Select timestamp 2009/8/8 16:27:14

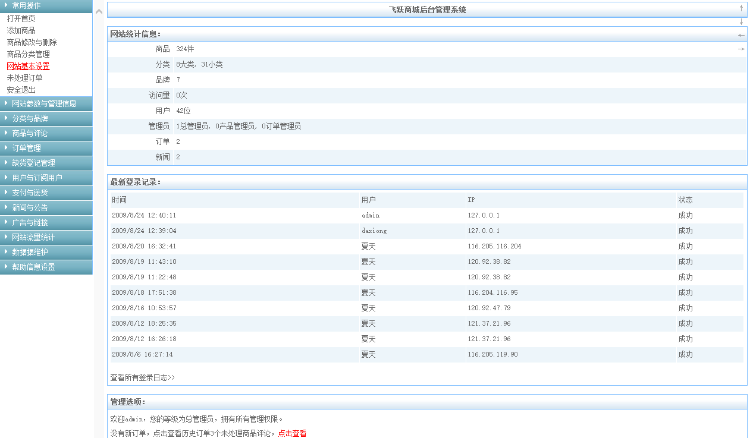tap(142, 354)
